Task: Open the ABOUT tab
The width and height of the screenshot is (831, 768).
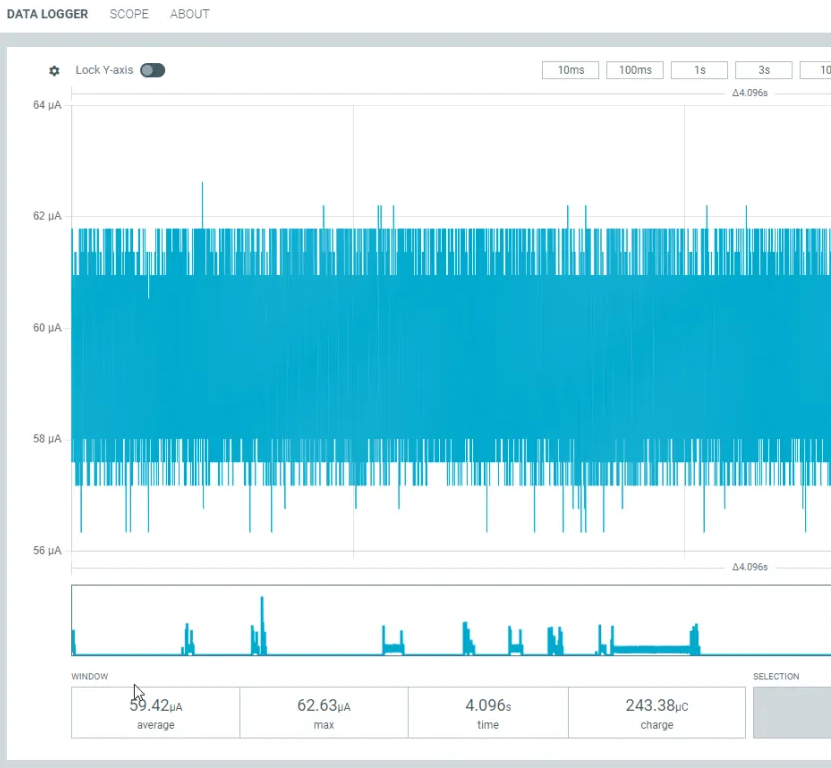Action: [x=190, y=14]
